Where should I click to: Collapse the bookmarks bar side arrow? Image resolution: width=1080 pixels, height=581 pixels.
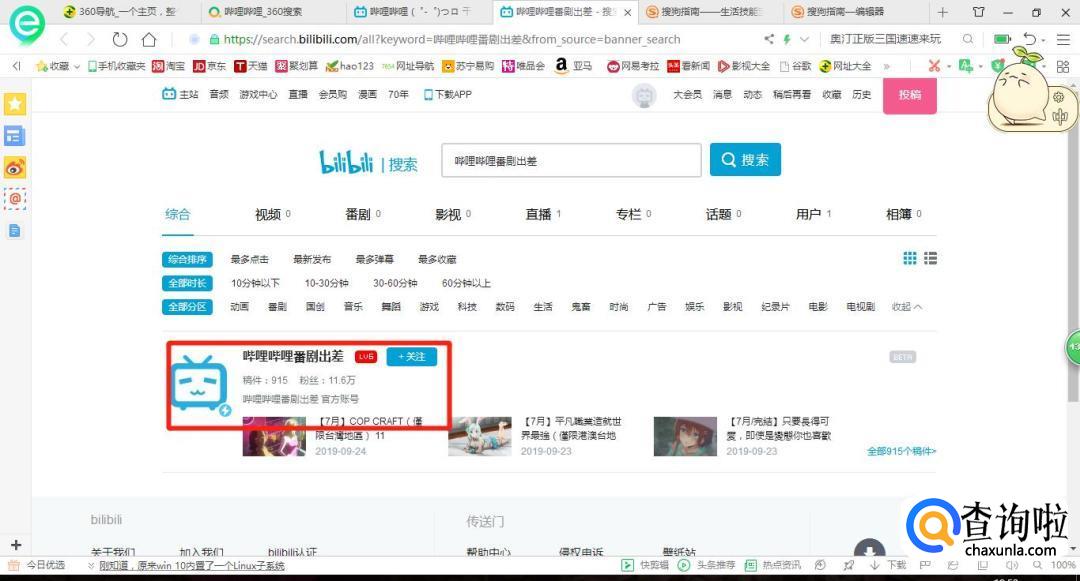pyautogui.click(x=17, y=66)
